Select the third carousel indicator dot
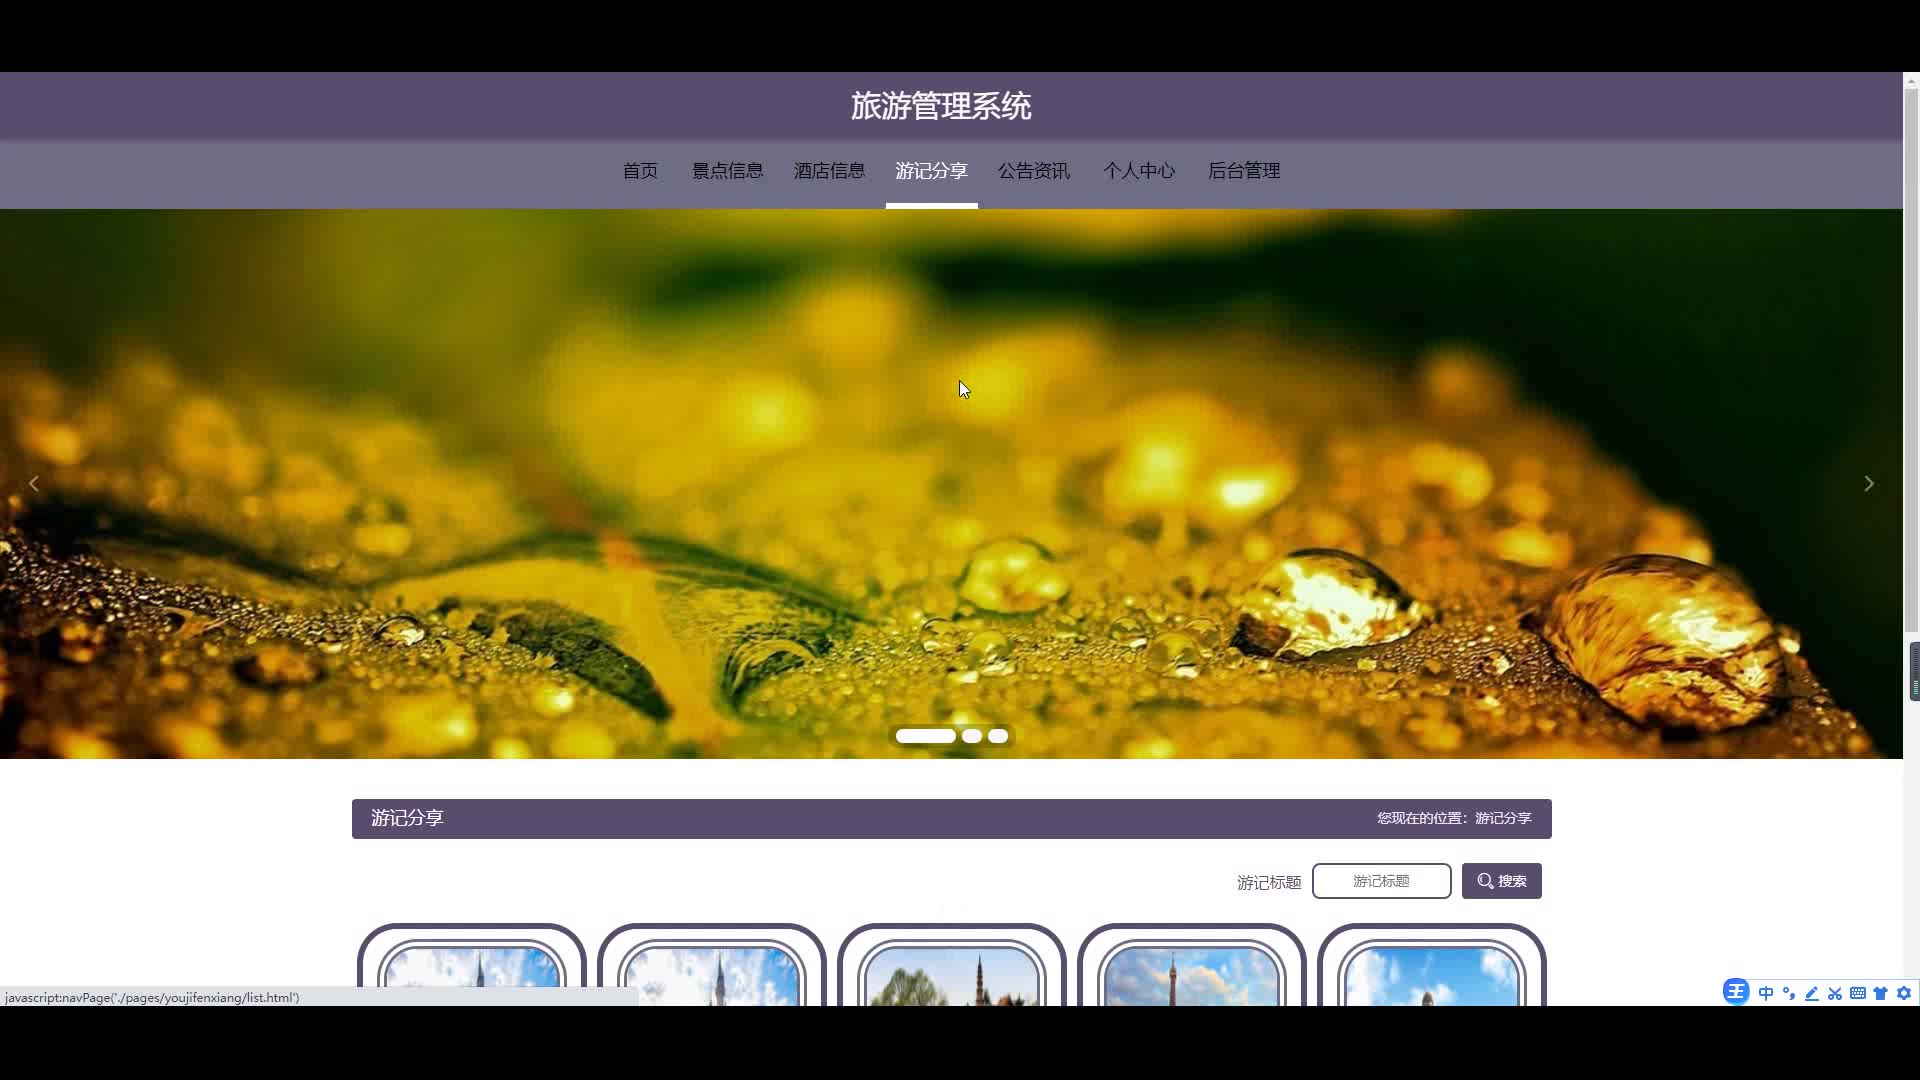 click(x=998, y=736)
